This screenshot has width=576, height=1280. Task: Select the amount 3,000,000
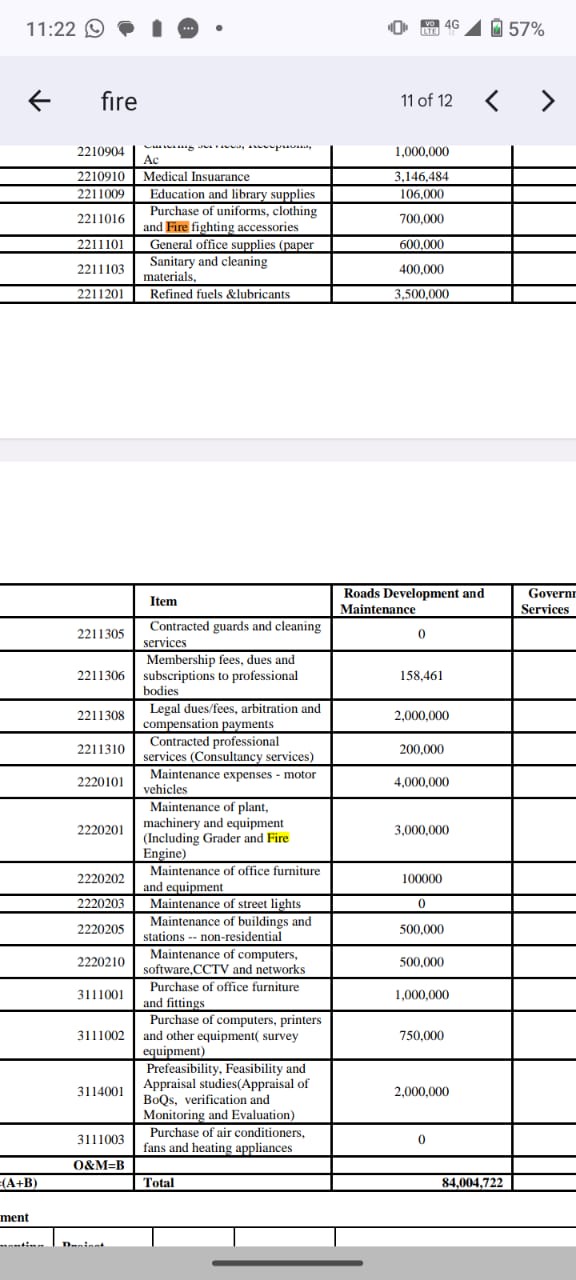tap(421, 830)
